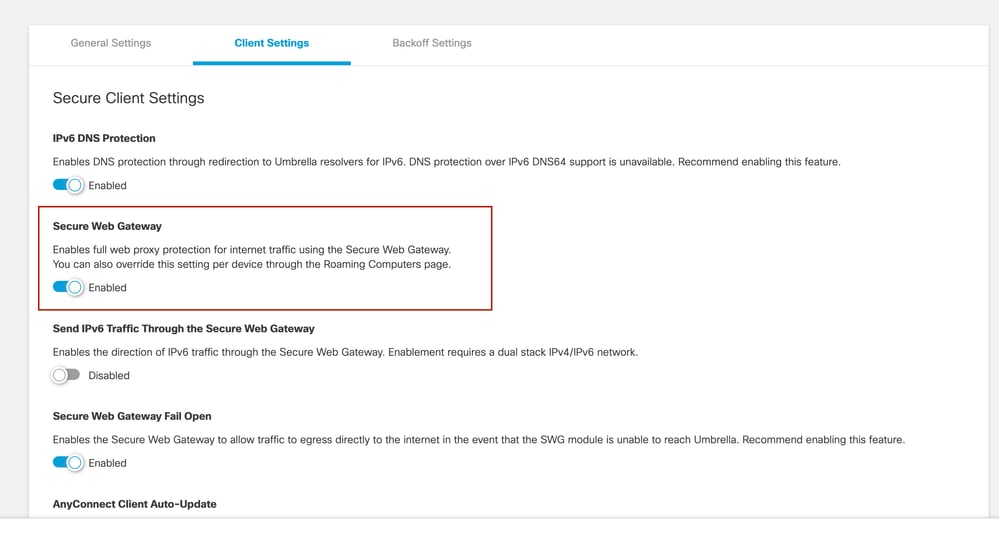
Task: Click 'Enabled' label under IPv6 DNS Protection
Action: (x=107, y=185)
